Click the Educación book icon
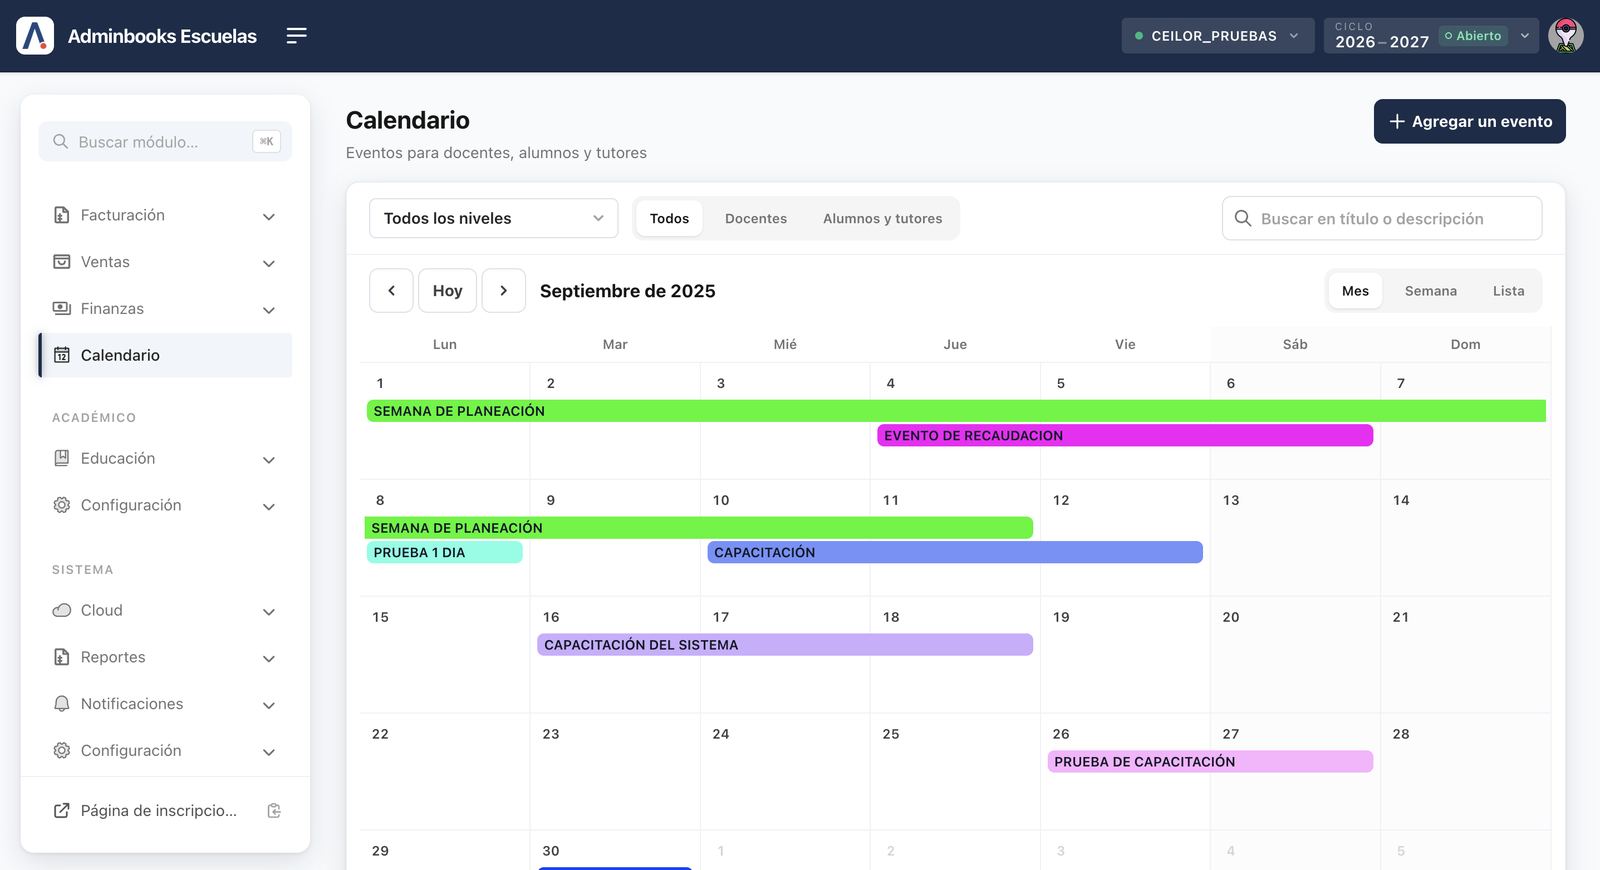This screenshot has height=870, width=1600. tap(62, 458)
